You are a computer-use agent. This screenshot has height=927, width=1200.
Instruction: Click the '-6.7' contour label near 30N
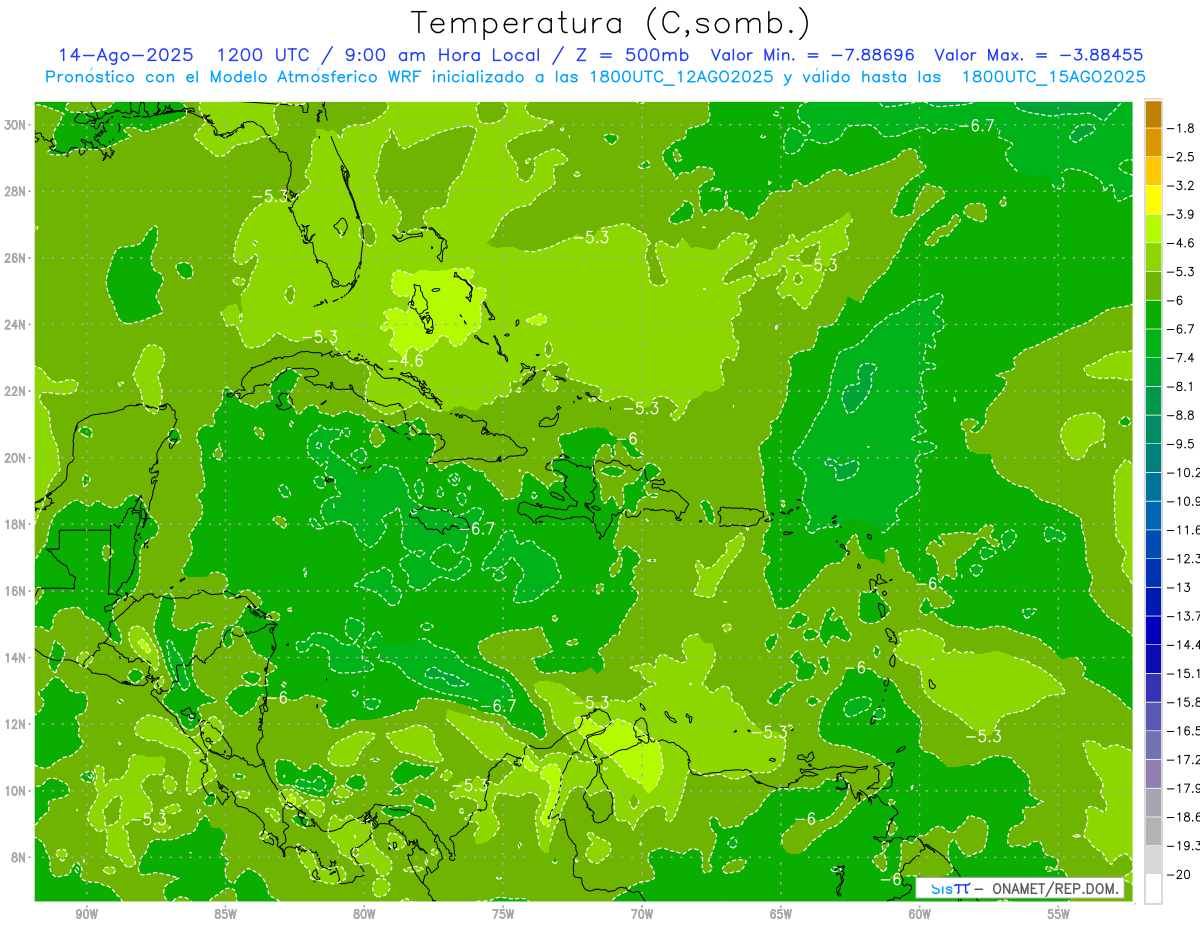[976, 126]
